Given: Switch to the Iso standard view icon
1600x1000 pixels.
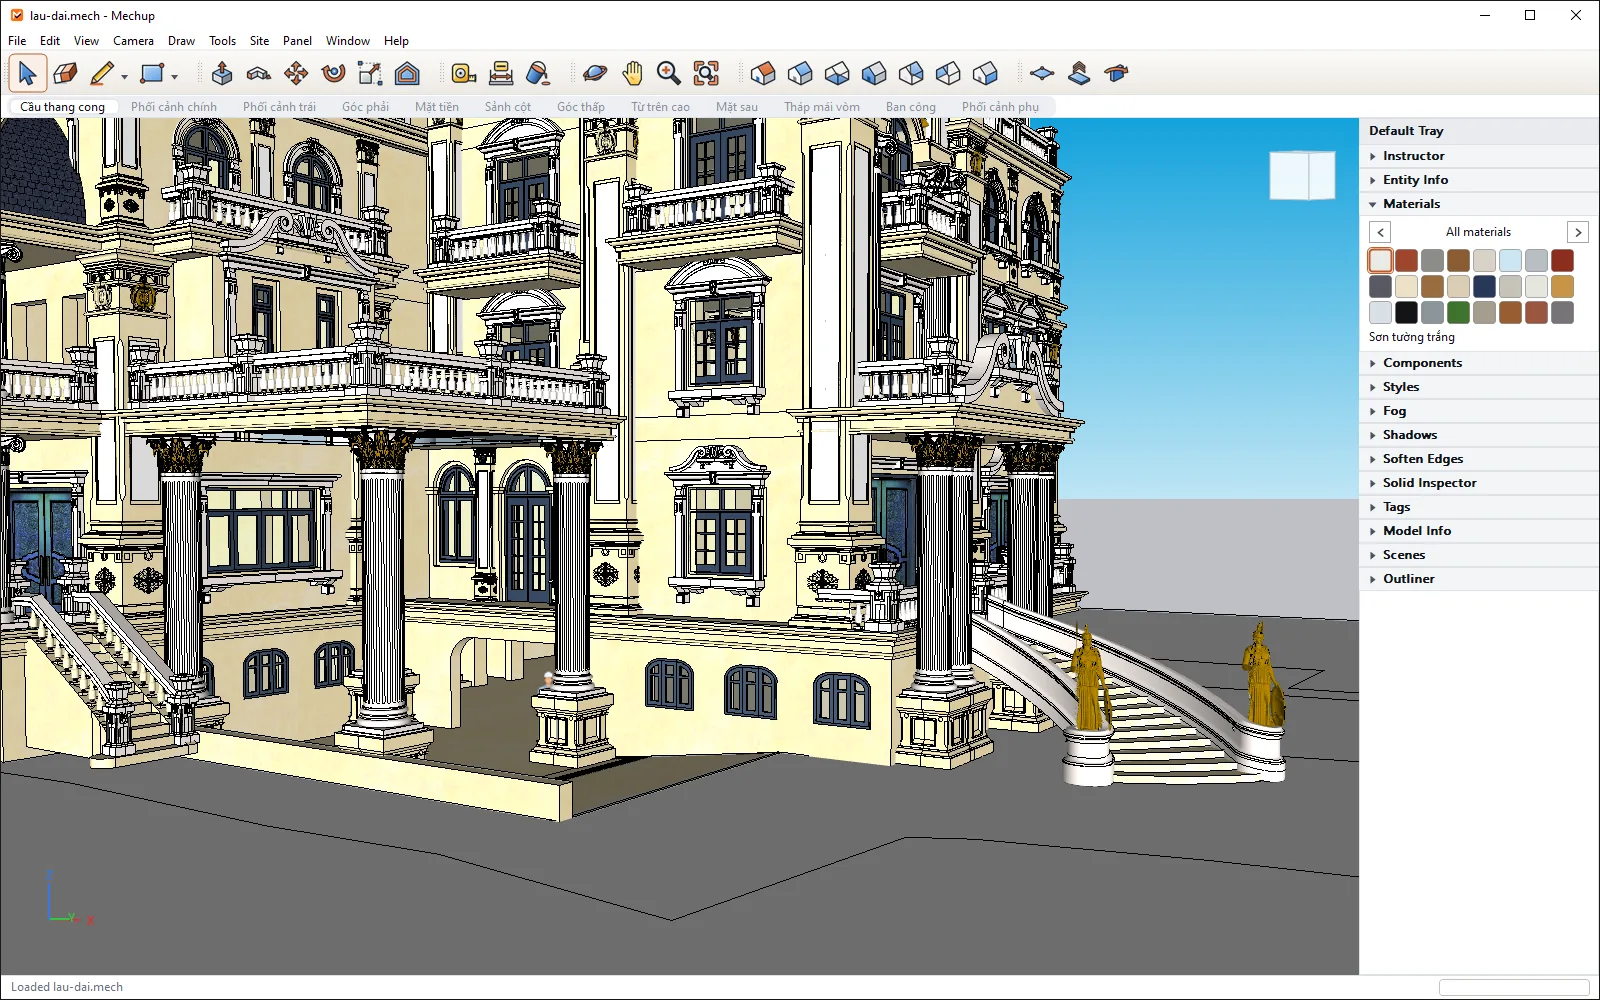Looking at the screenshot, I should tap(763, 73).
